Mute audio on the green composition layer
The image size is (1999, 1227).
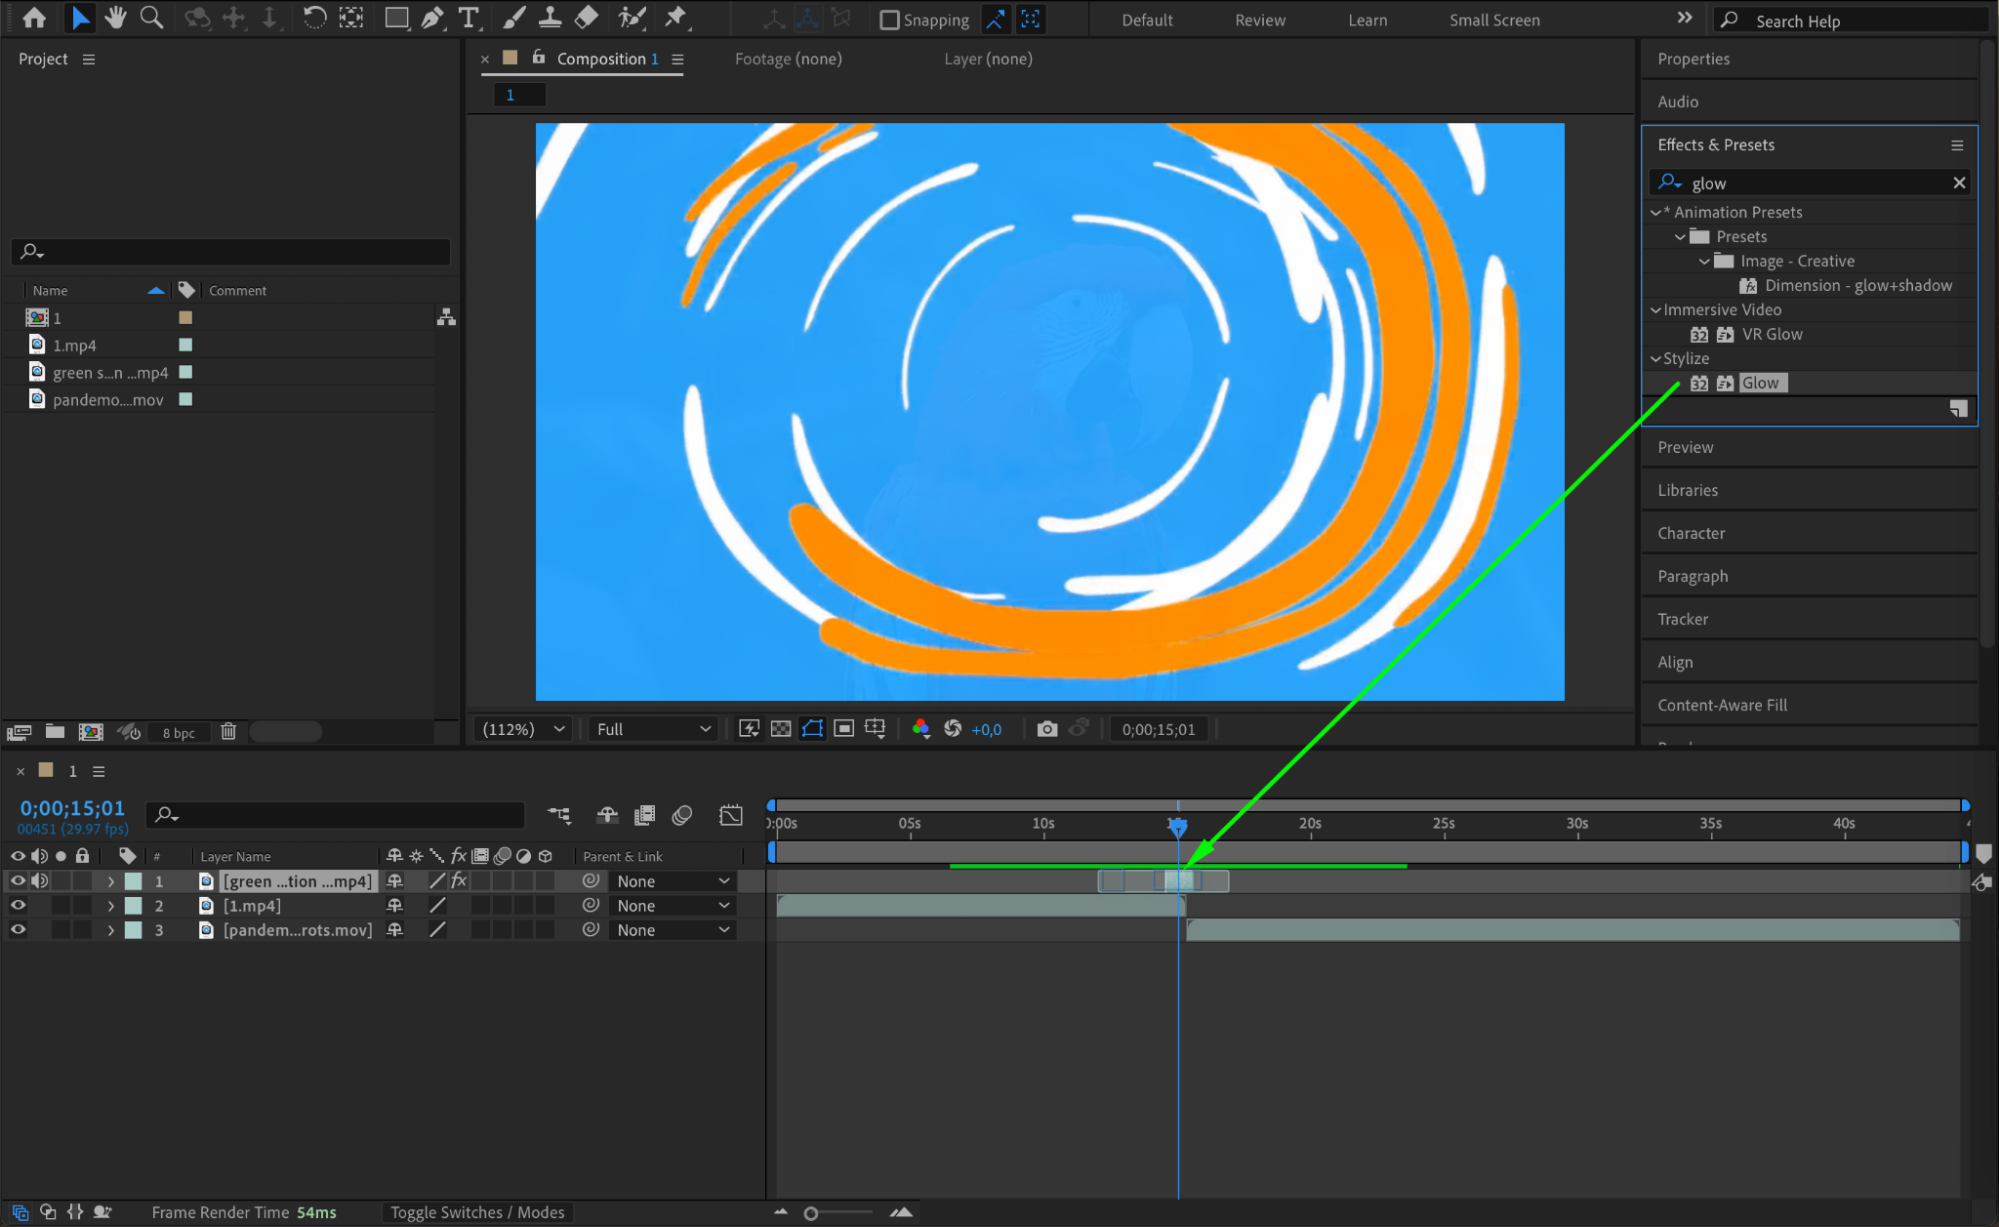[40, 880]
